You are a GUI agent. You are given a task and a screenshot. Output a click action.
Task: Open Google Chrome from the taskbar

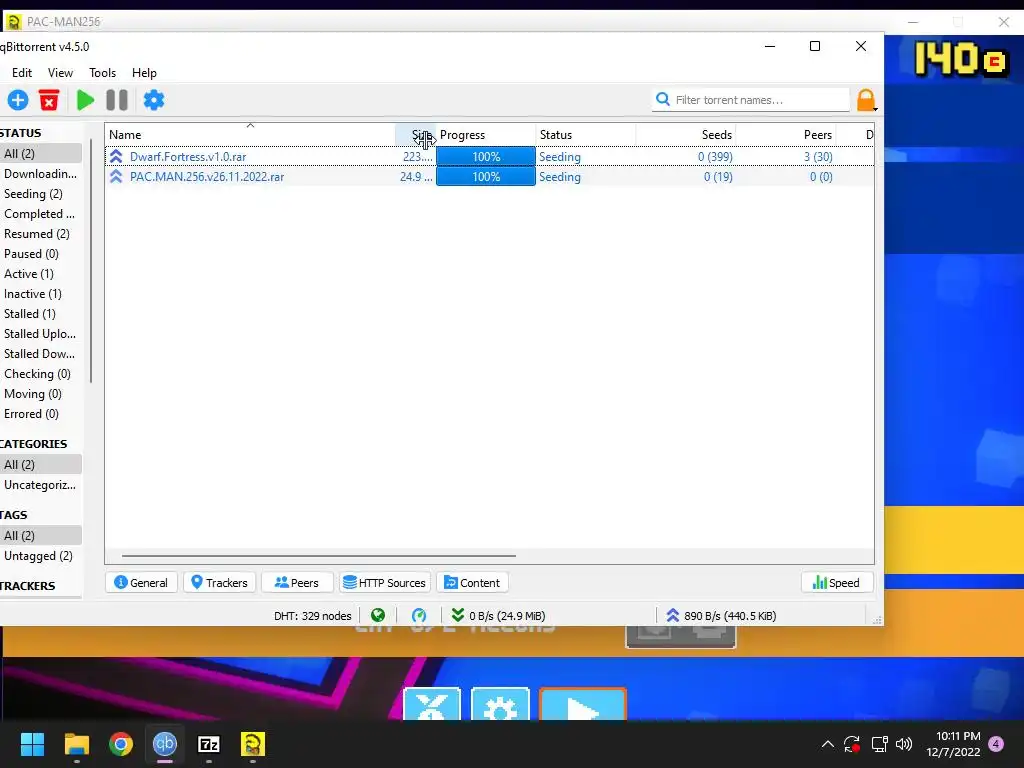coord(121,744)
